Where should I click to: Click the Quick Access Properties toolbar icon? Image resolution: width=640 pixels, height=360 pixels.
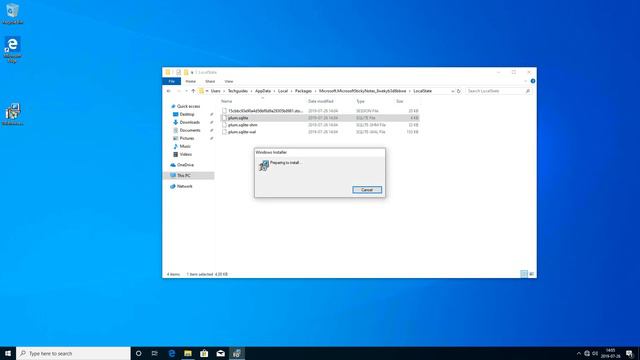(x=178, y=72)
